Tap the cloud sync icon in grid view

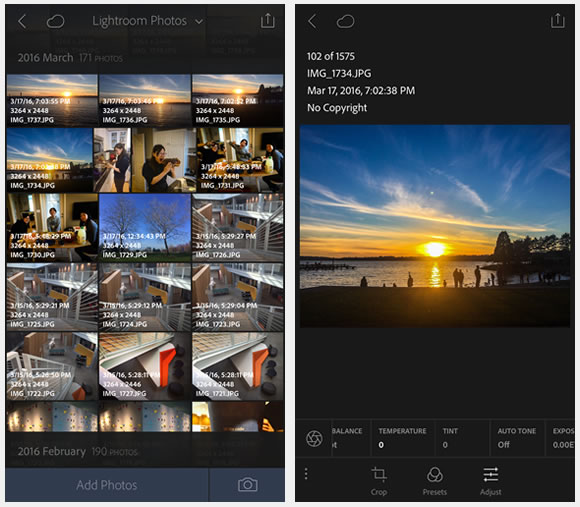click(55, 21)
